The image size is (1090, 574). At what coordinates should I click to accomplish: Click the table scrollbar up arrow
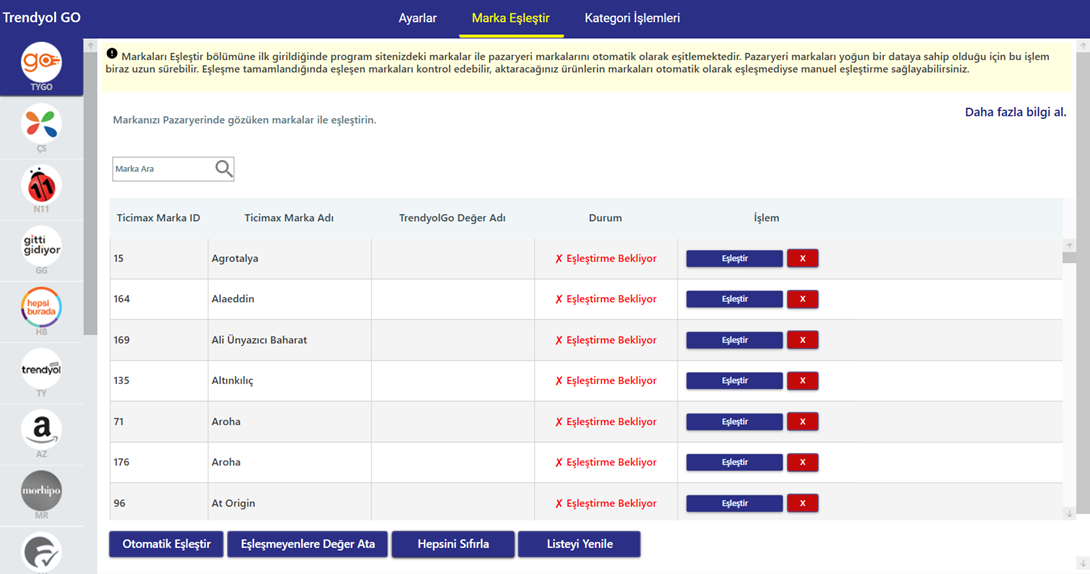click(x=1069, y=245)
